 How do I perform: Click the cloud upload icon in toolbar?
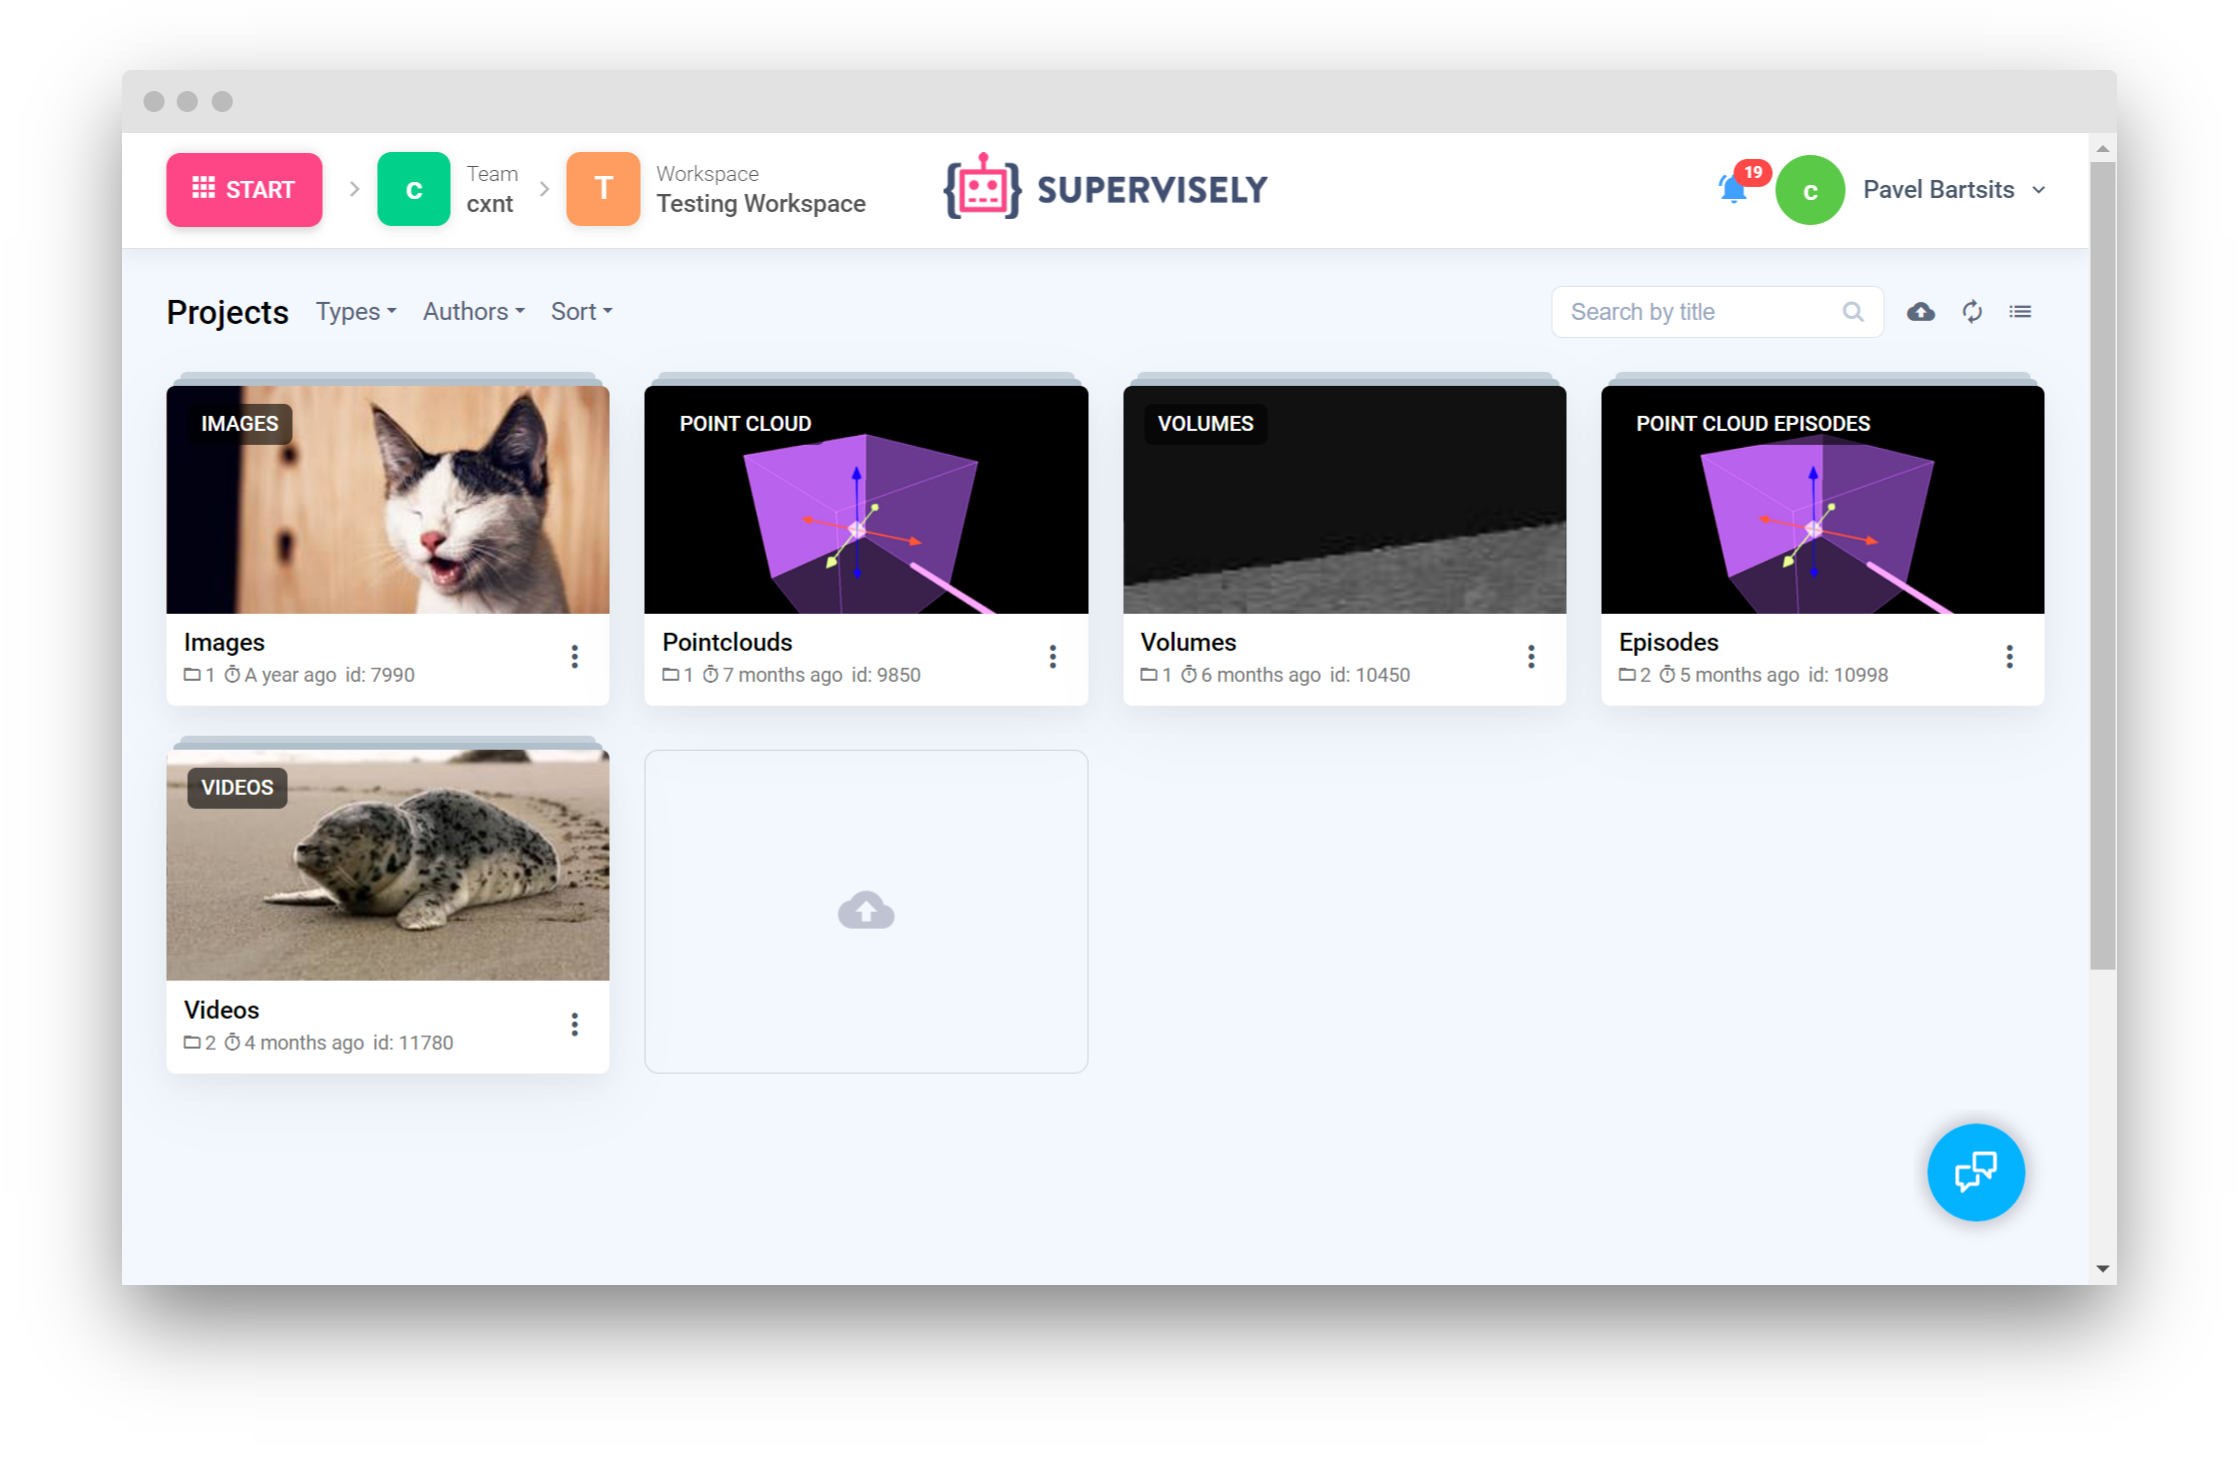tap(1920, 312)
